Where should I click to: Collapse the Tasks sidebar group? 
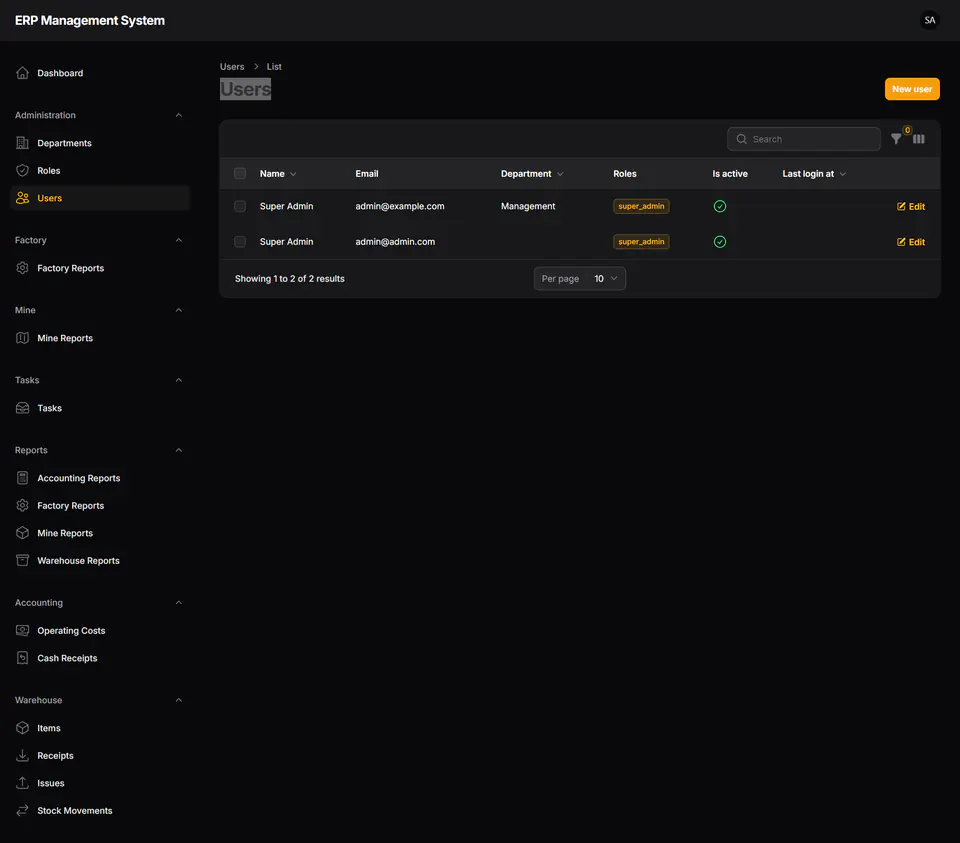[179, 380]
